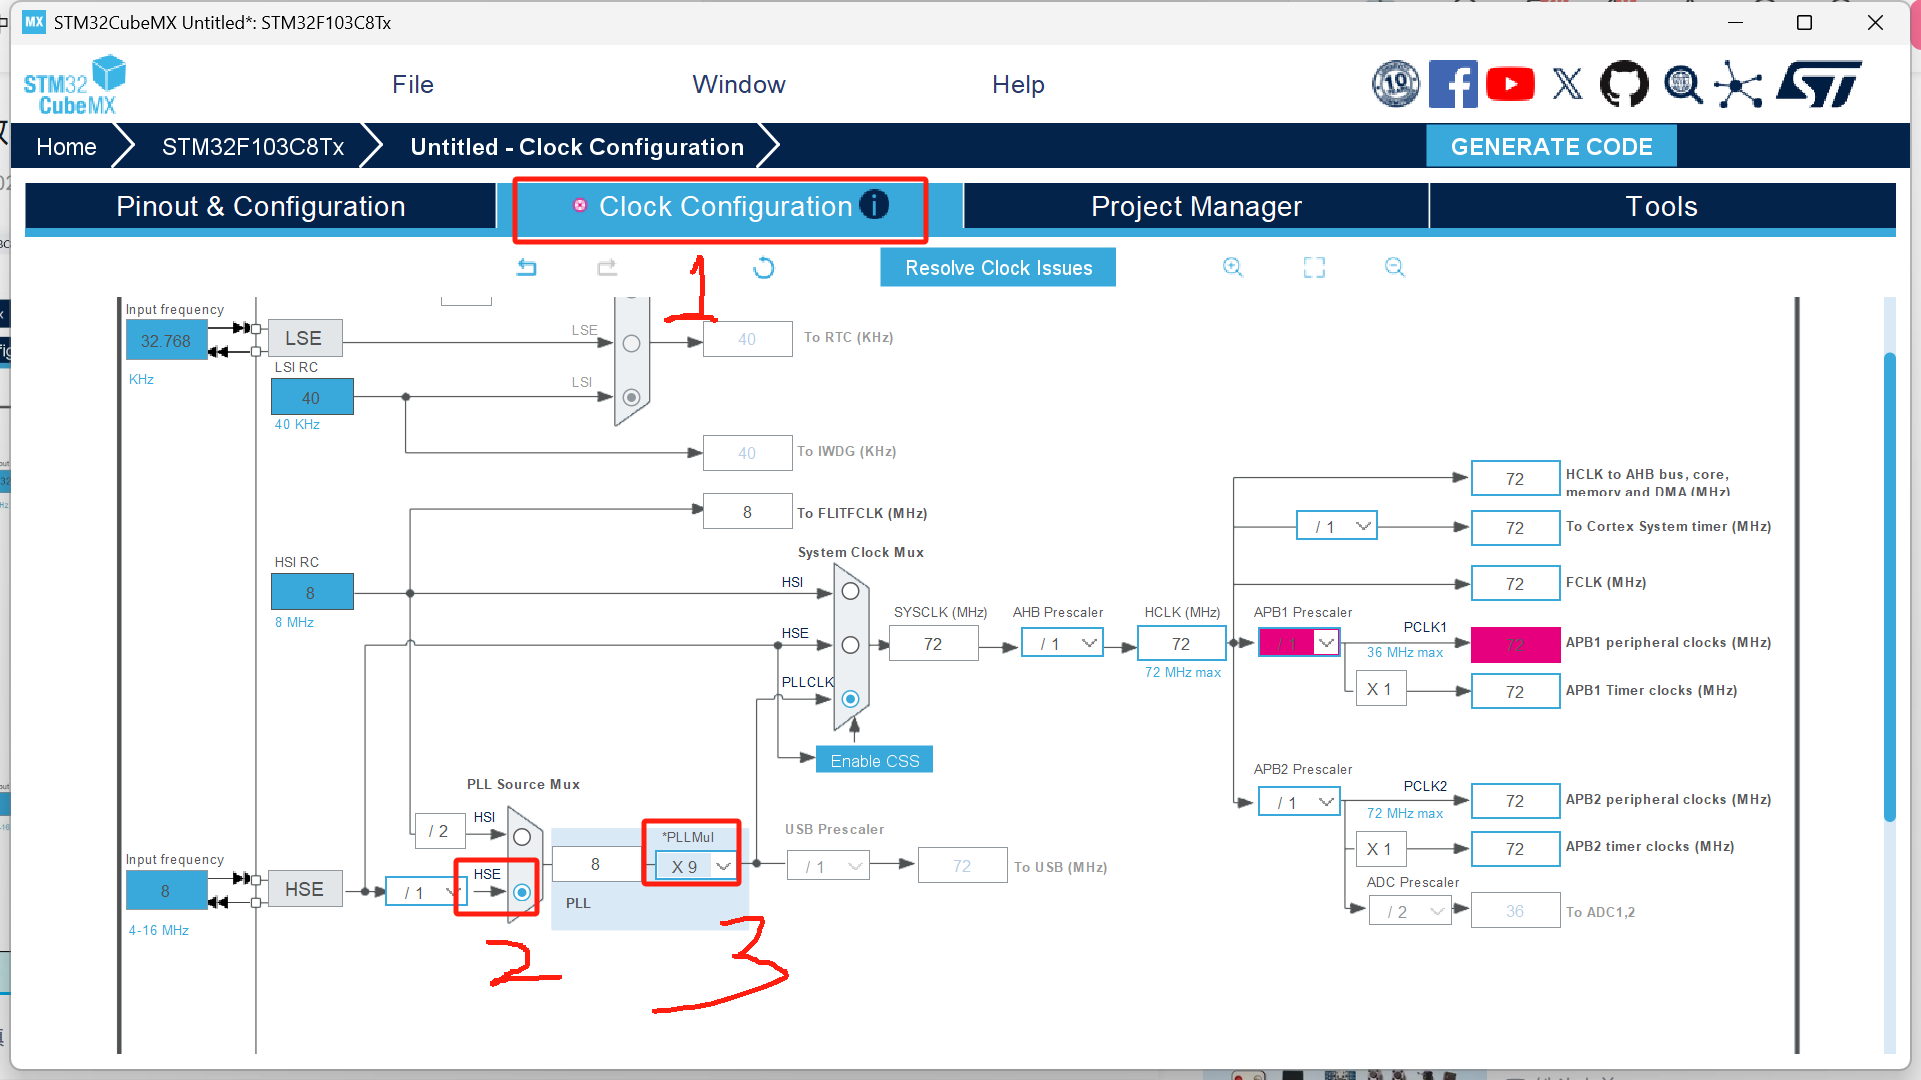Click the GENERATE CODE button
This screenshot has width=1921, height=1080.
click(x=1551, y=147)
